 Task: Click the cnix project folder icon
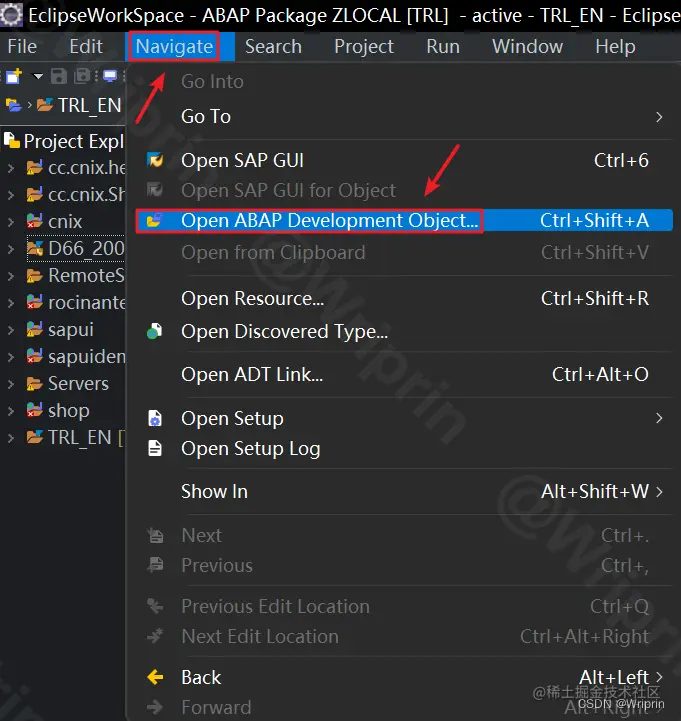pyautogui.click(x=34, y=222)
